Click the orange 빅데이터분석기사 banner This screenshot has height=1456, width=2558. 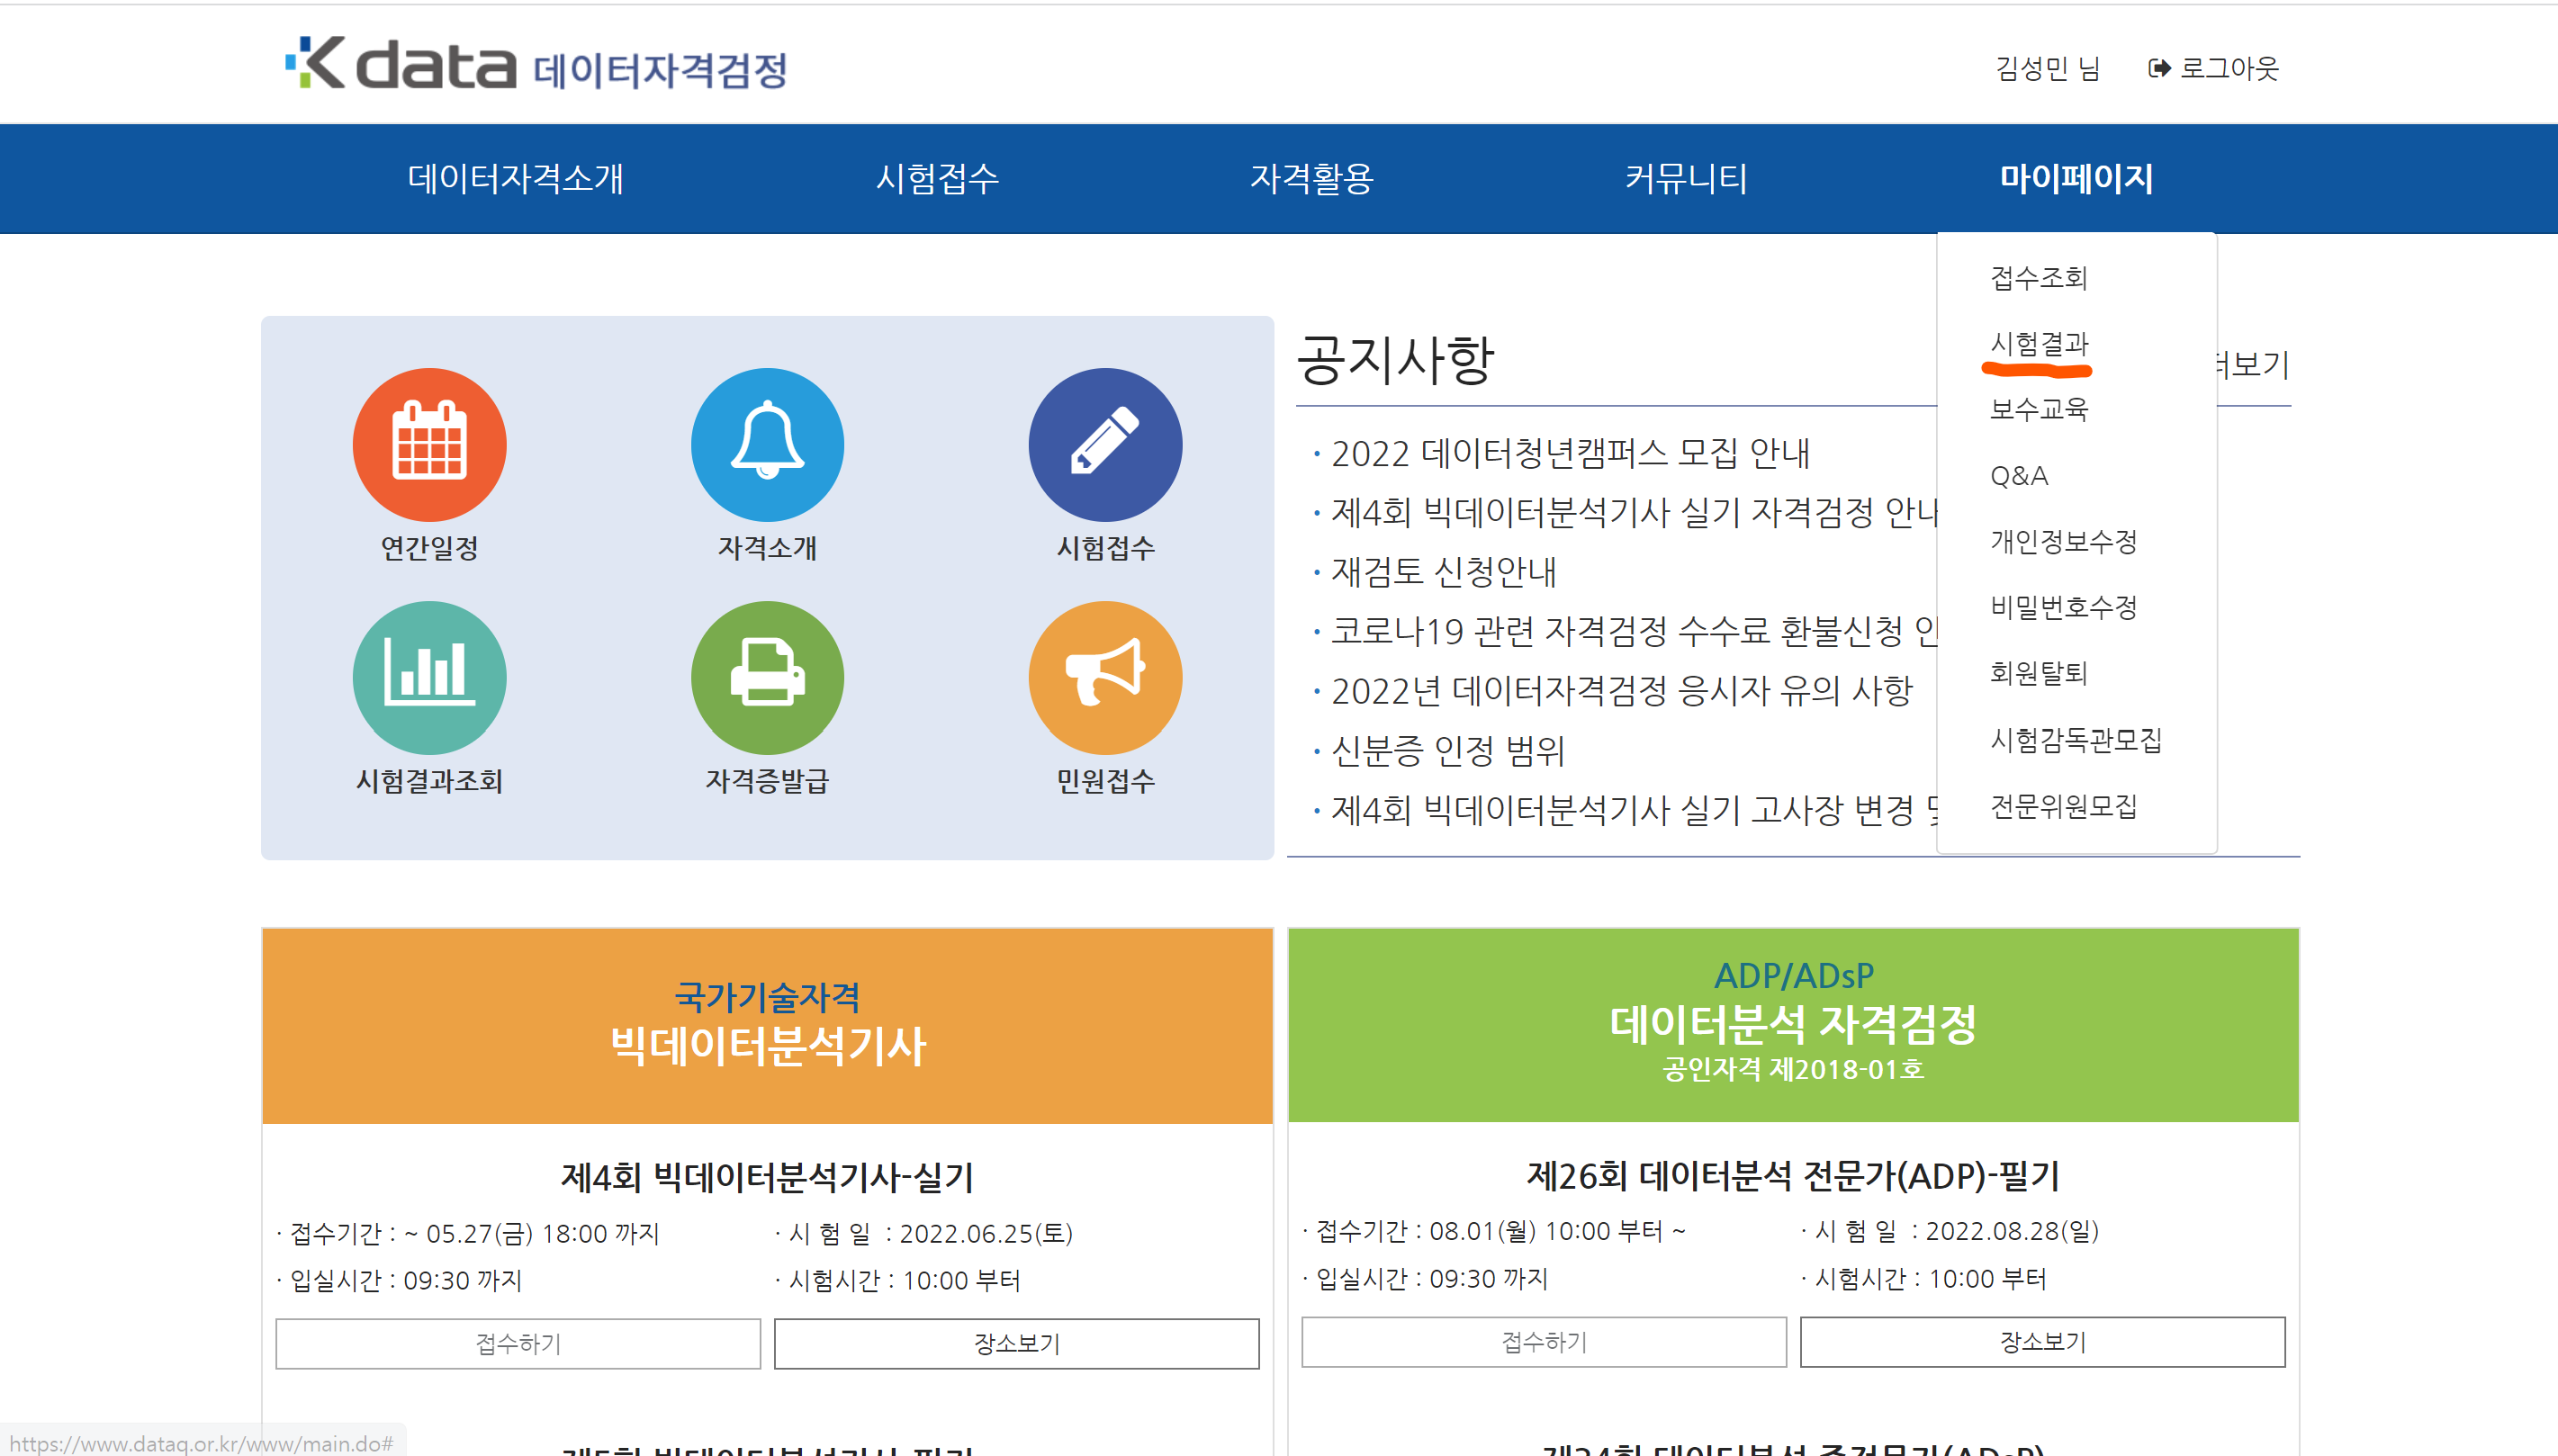(767, 1025)
